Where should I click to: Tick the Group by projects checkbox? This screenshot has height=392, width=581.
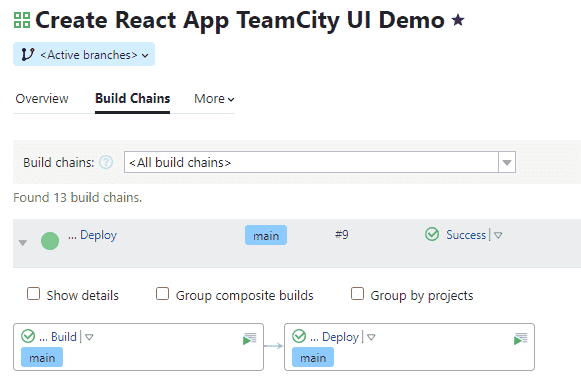(357, 294)
